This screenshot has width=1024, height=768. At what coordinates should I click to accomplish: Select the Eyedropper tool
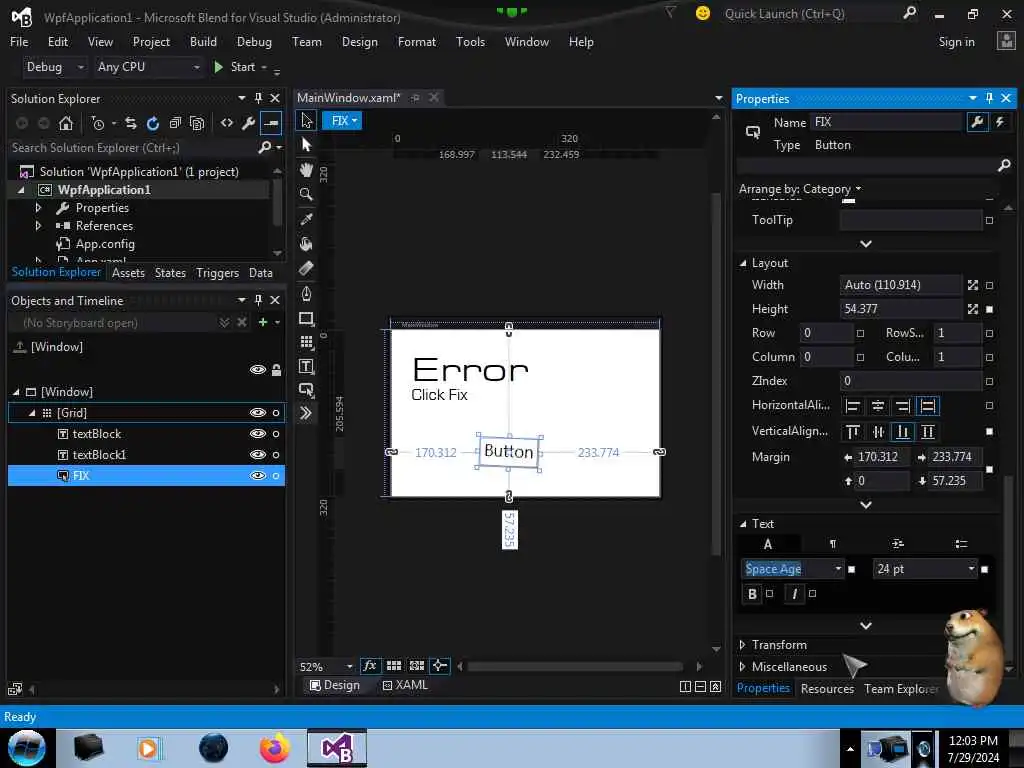point(306,219)
